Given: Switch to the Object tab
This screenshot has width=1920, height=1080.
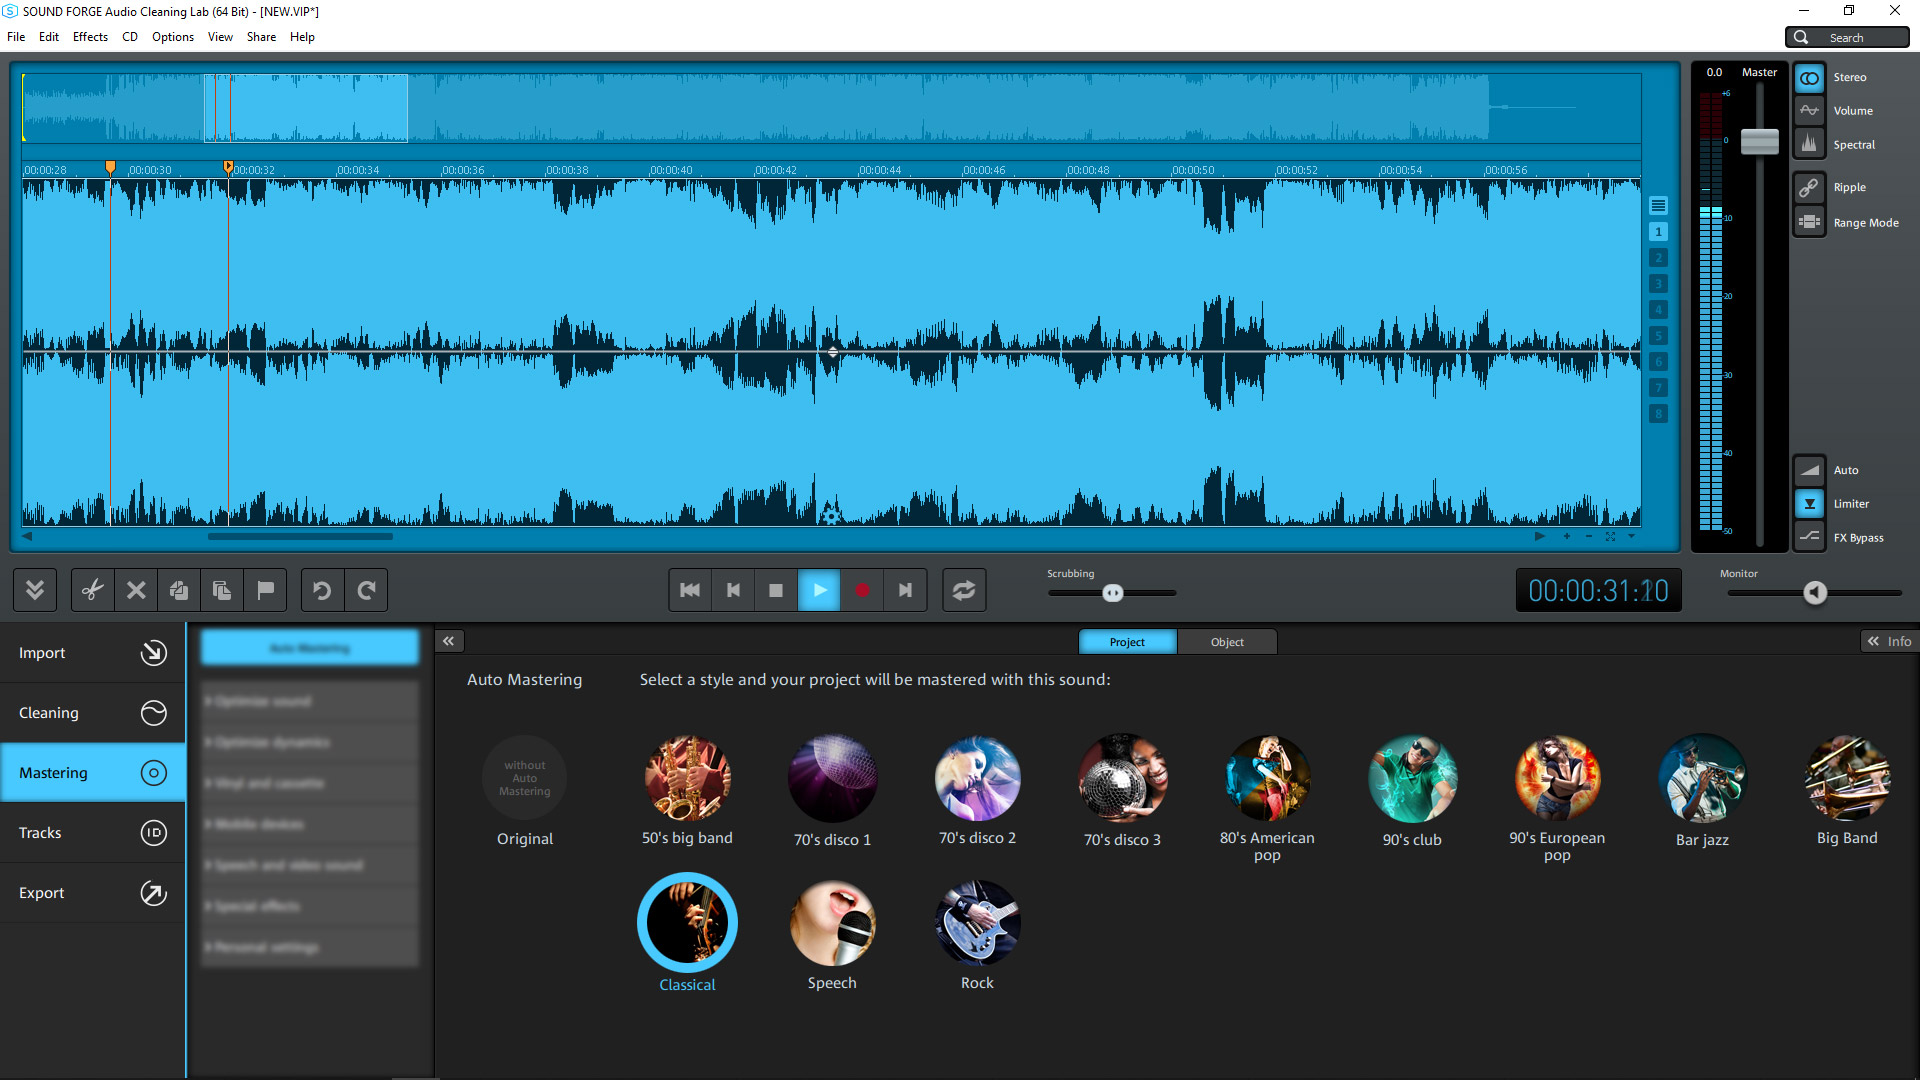Looking at the screenshot, I should [1227, 641].
